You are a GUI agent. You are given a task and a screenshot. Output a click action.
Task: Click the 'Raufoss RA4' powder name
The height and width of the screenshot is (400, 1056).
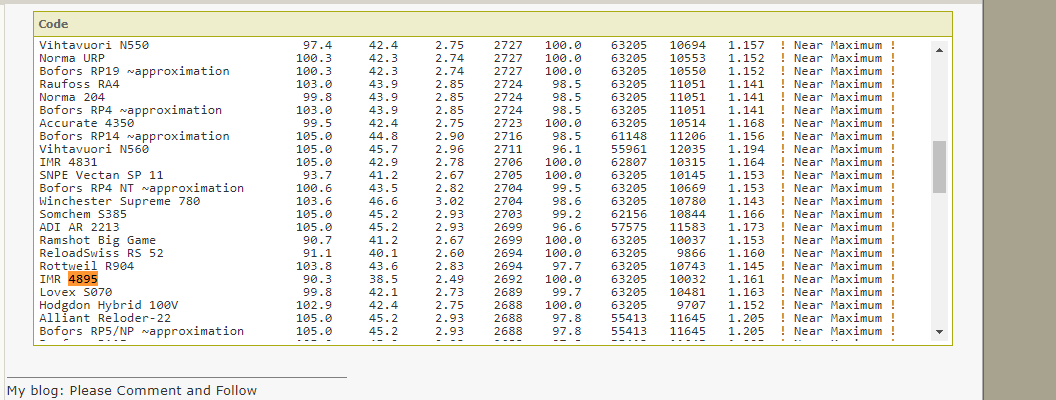point(79,84)
